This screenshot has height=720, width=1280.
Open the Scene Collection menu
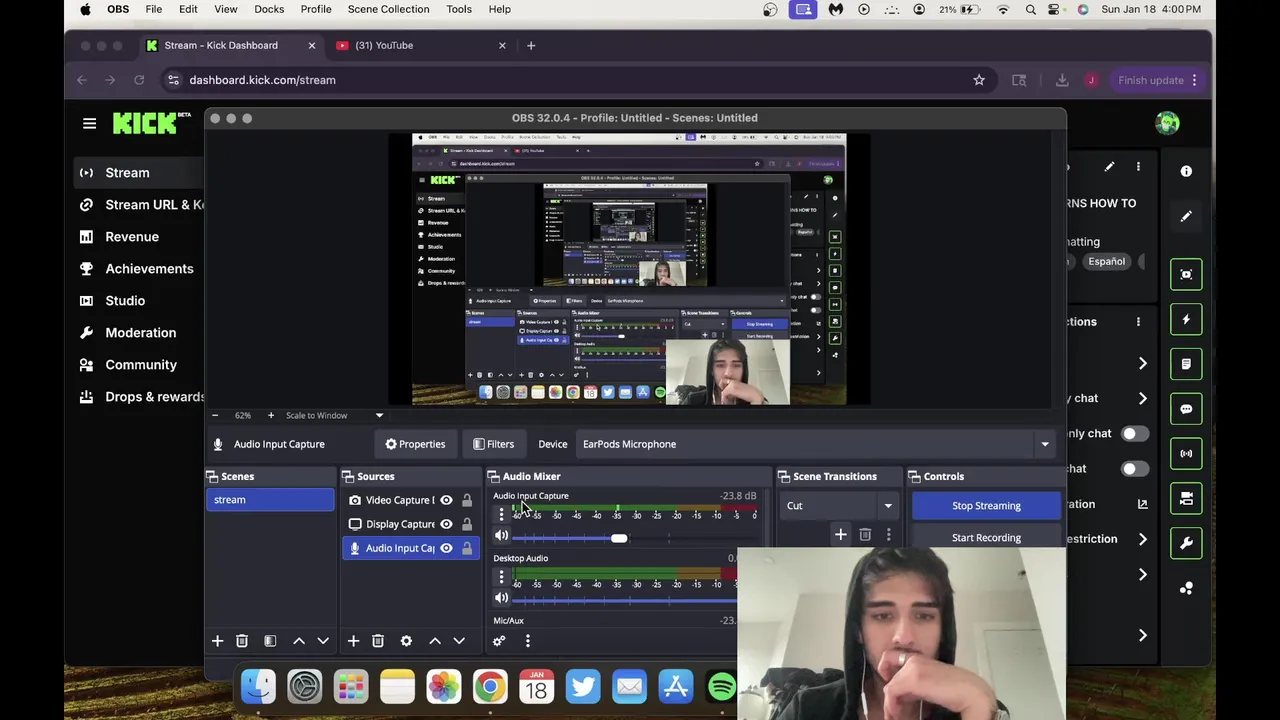click(388, 9)
